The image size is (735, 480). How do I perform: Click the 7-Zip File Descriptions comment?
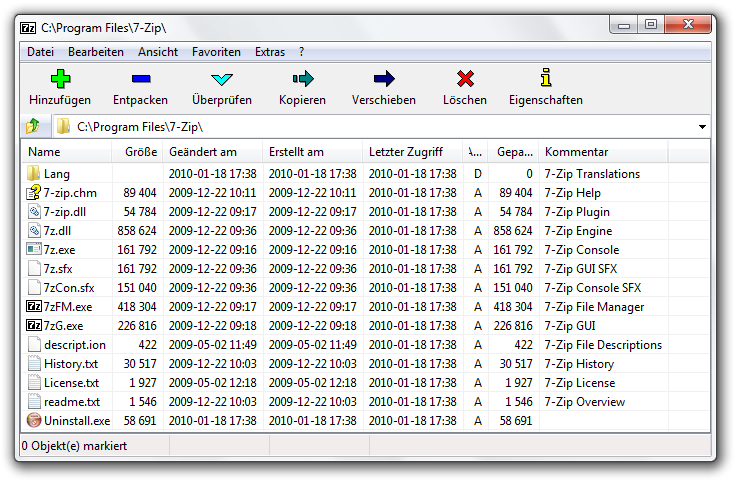pyautogui.click(x=603, y=345)
